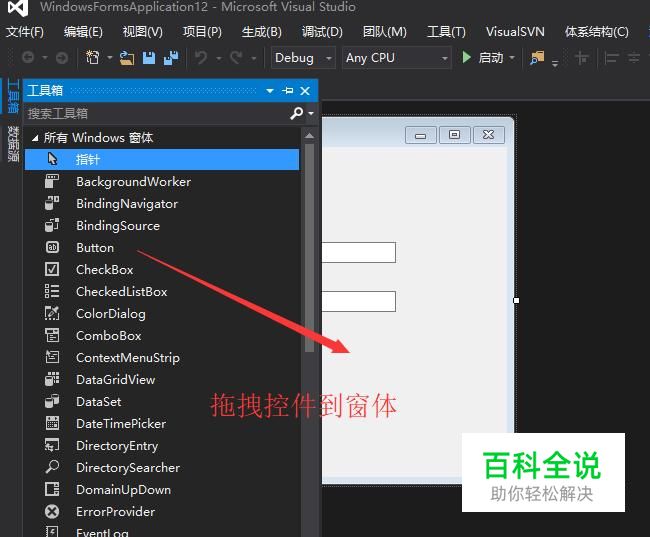The image size is (650, 537).
Task: Click the Open File folder icon
Action: [x=127, y=58]
